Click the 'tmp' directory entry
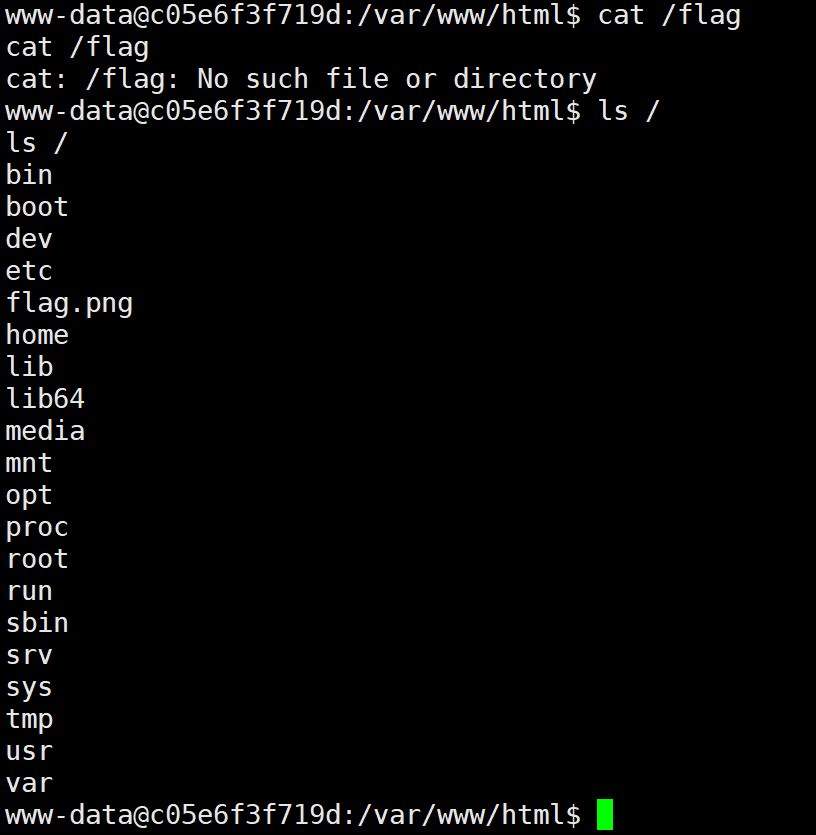The image size is (816, 835). tap(29, 720)
